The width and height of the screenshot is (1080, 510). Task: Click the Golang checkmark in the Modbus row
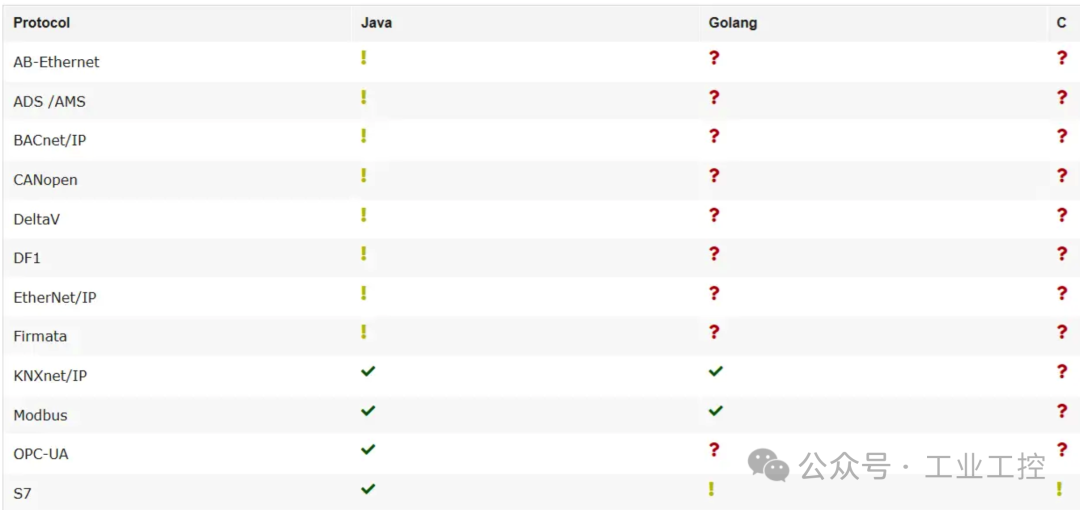point(716,410)
